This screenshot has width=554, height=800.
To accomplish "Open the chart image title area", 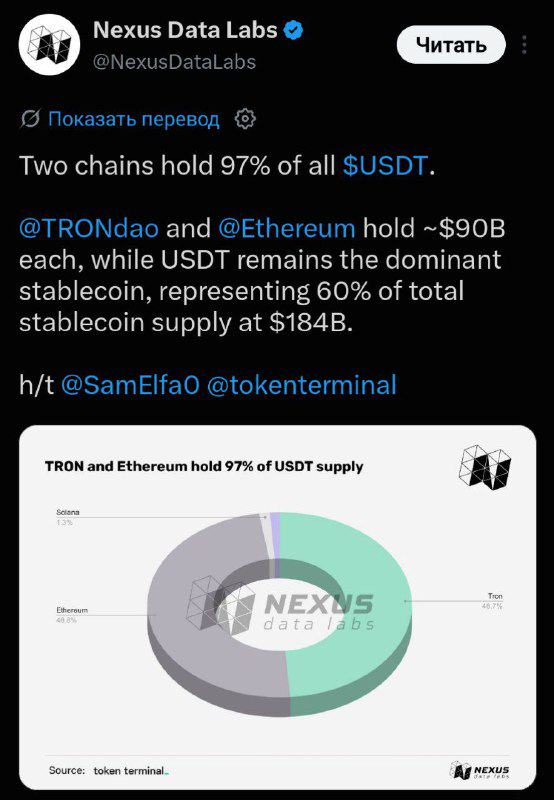I will click(204, 466).
